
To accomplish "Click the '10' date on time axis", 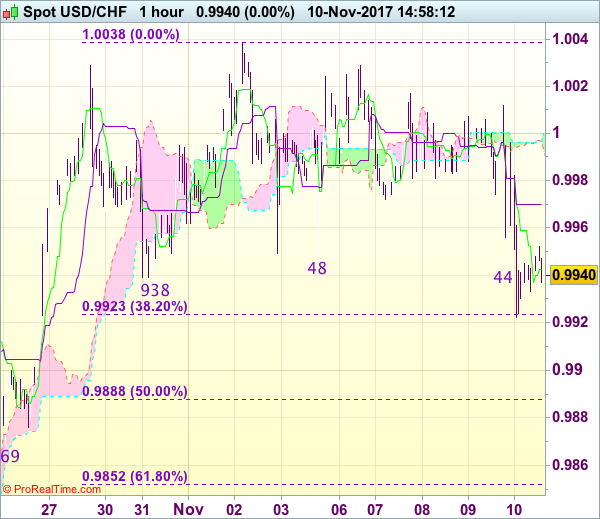I will [x=514, y=510].
